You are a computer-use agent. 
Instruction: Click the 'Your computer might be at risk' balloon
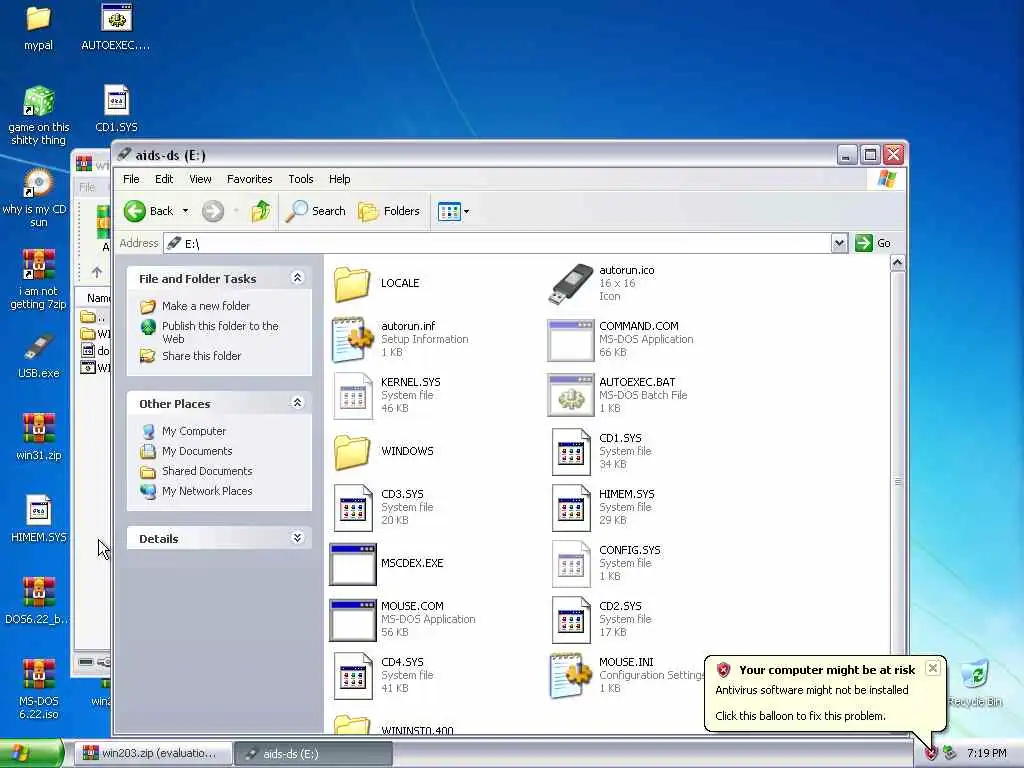825,692
